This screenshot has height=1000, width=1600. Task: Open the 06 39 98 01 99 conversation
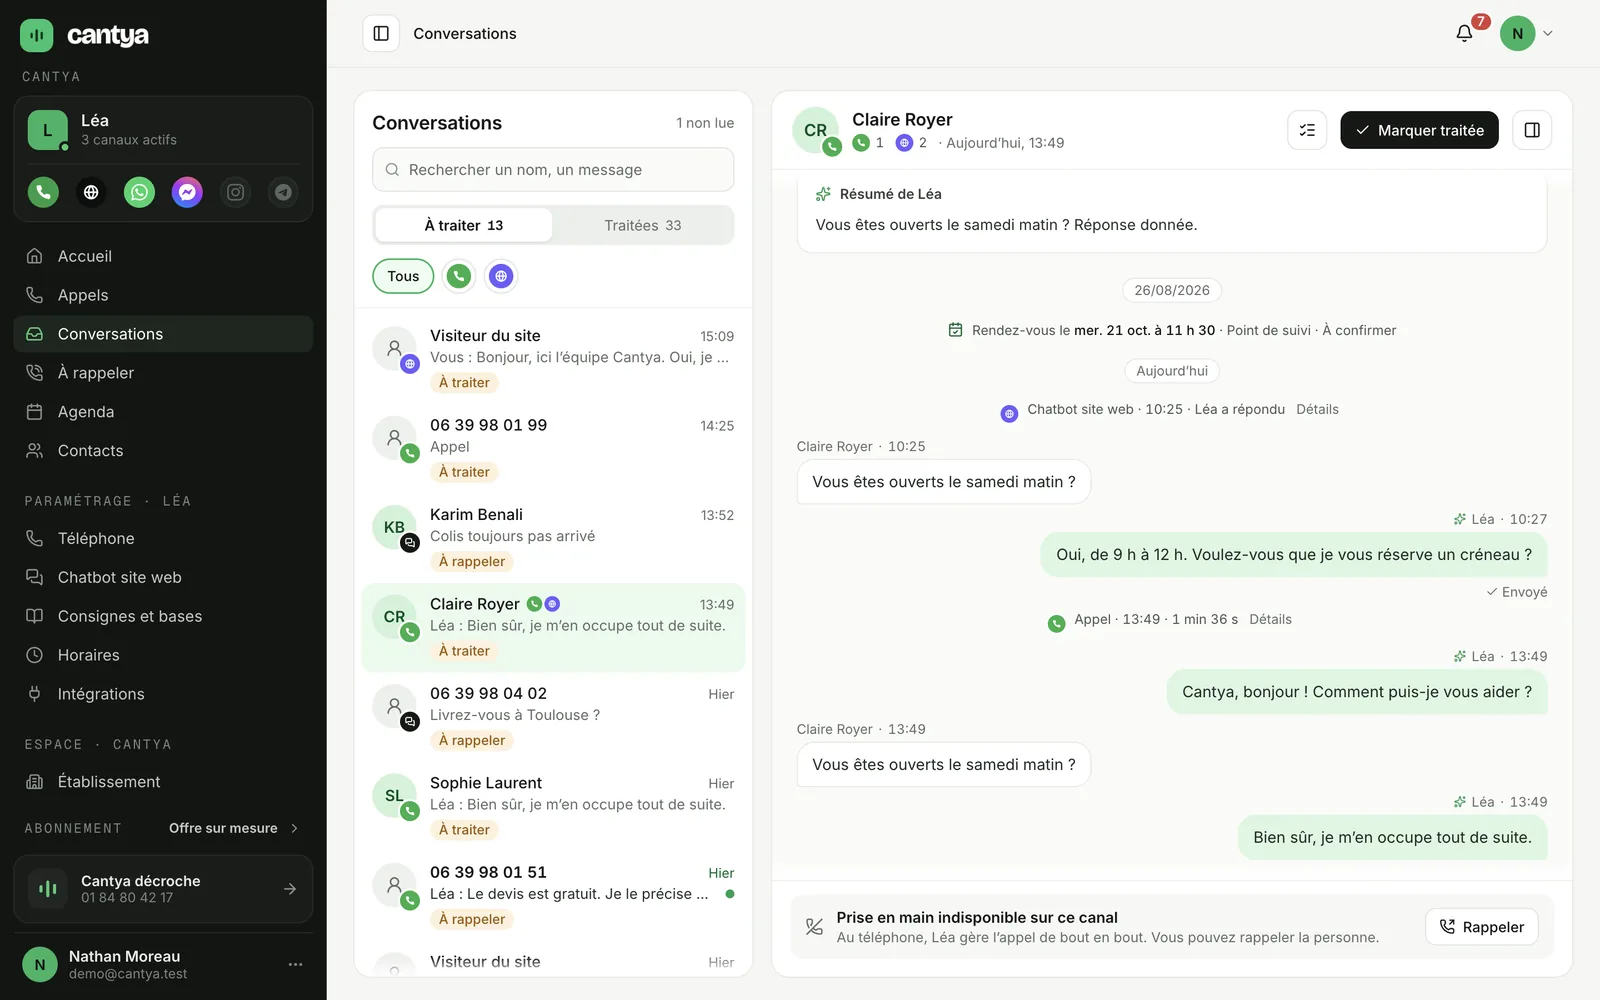pos(553,449)
